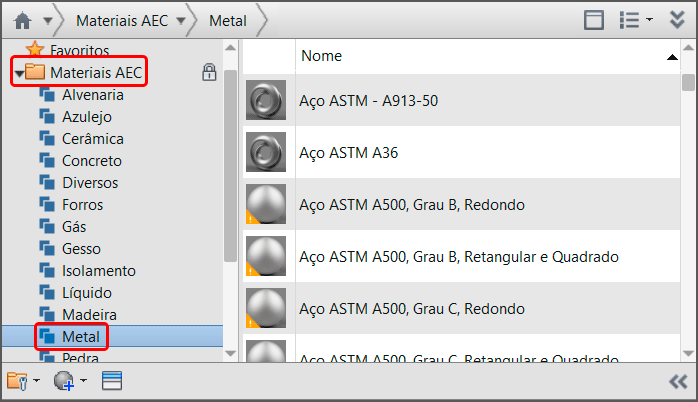698x402 pixels.
Task: Select the Alvenaria category
Action: [x=92, y=95]
